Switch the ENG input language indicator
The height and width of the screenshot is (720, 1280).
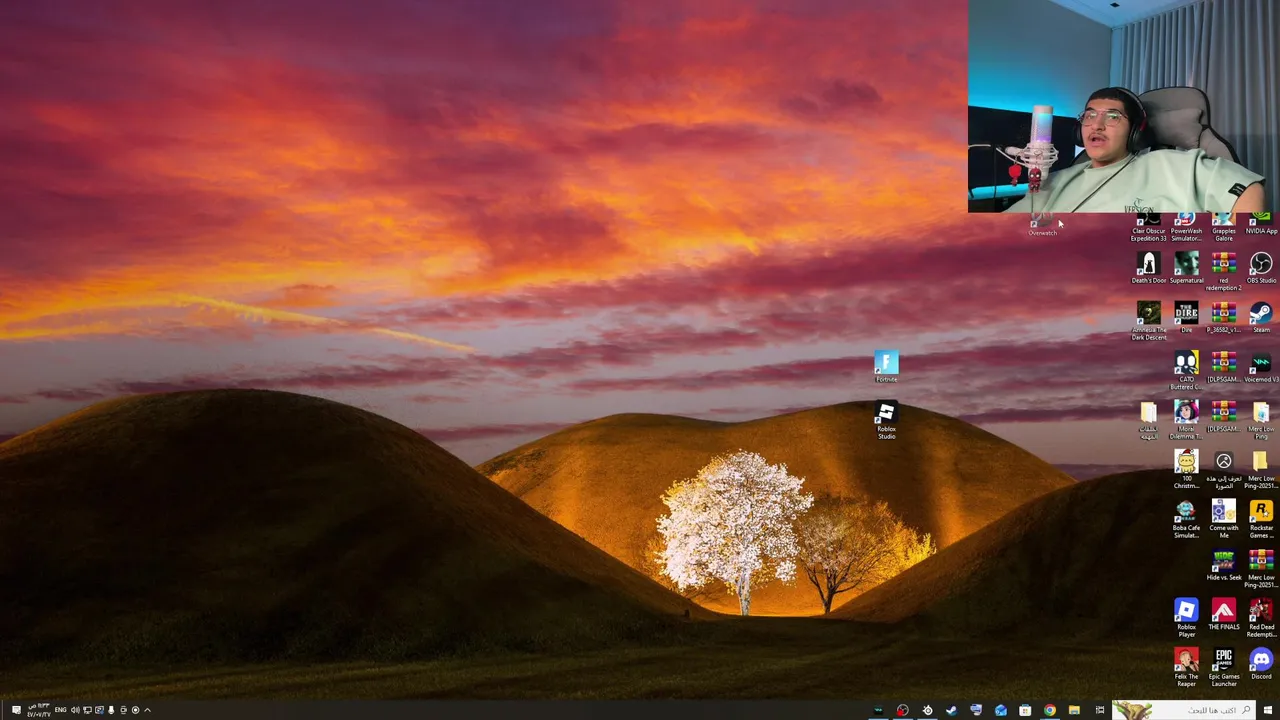coord(61,710)
